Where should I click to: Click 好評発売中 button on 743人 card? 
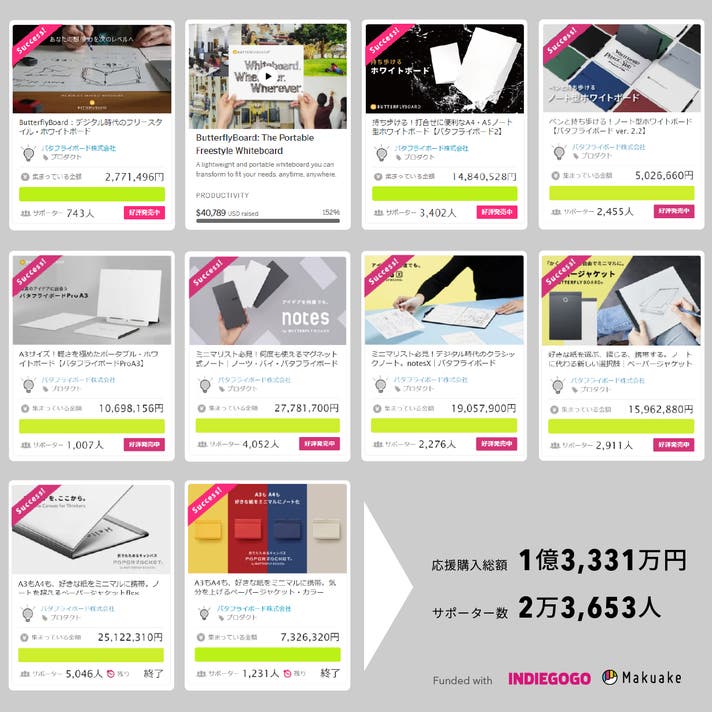pos(144,213)
